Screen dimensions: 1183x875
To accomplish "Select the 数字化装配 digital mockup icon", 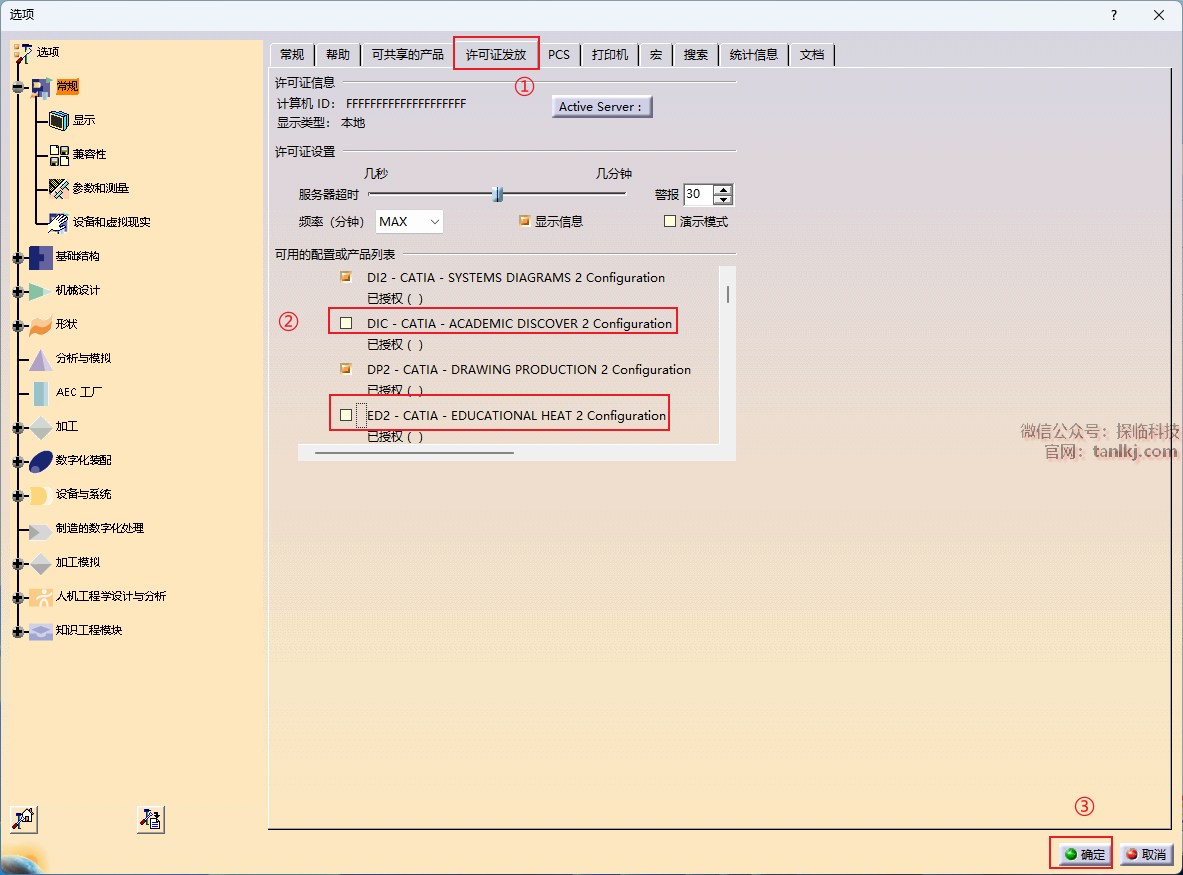I will 40,461.
